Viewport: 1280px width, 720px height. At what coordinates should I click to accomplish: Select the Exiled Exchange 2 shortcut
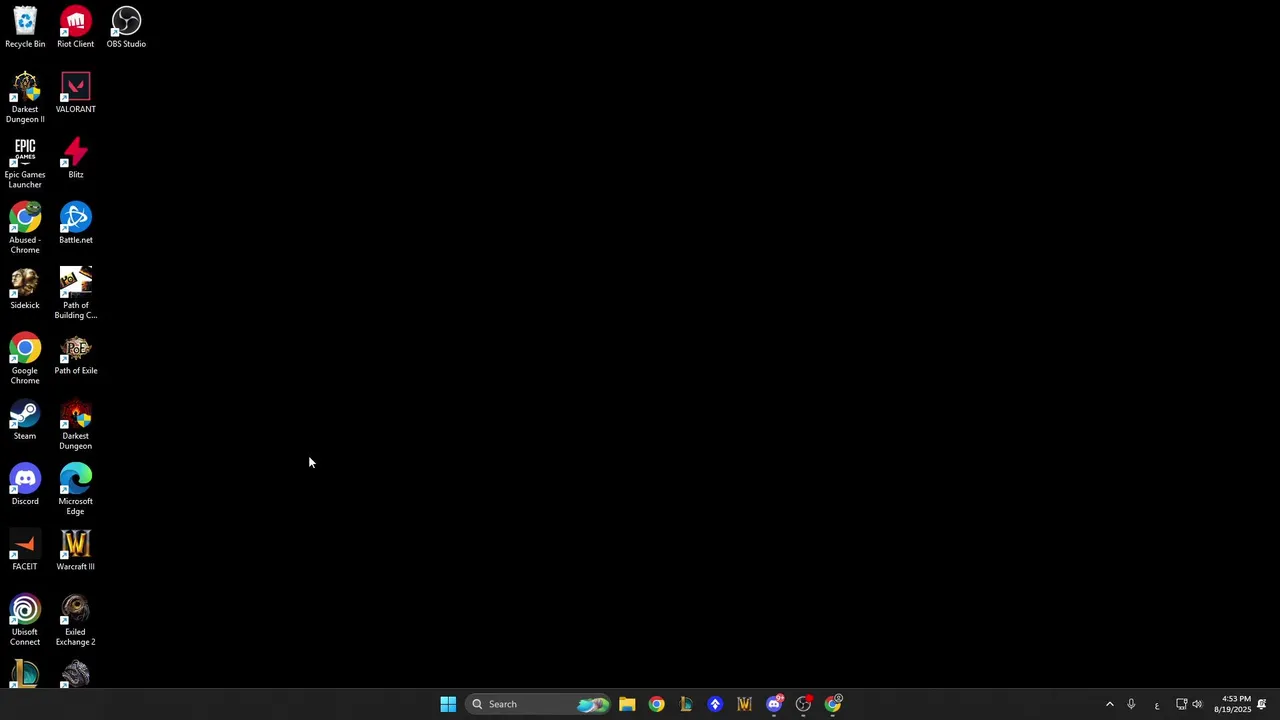point(76,620)
